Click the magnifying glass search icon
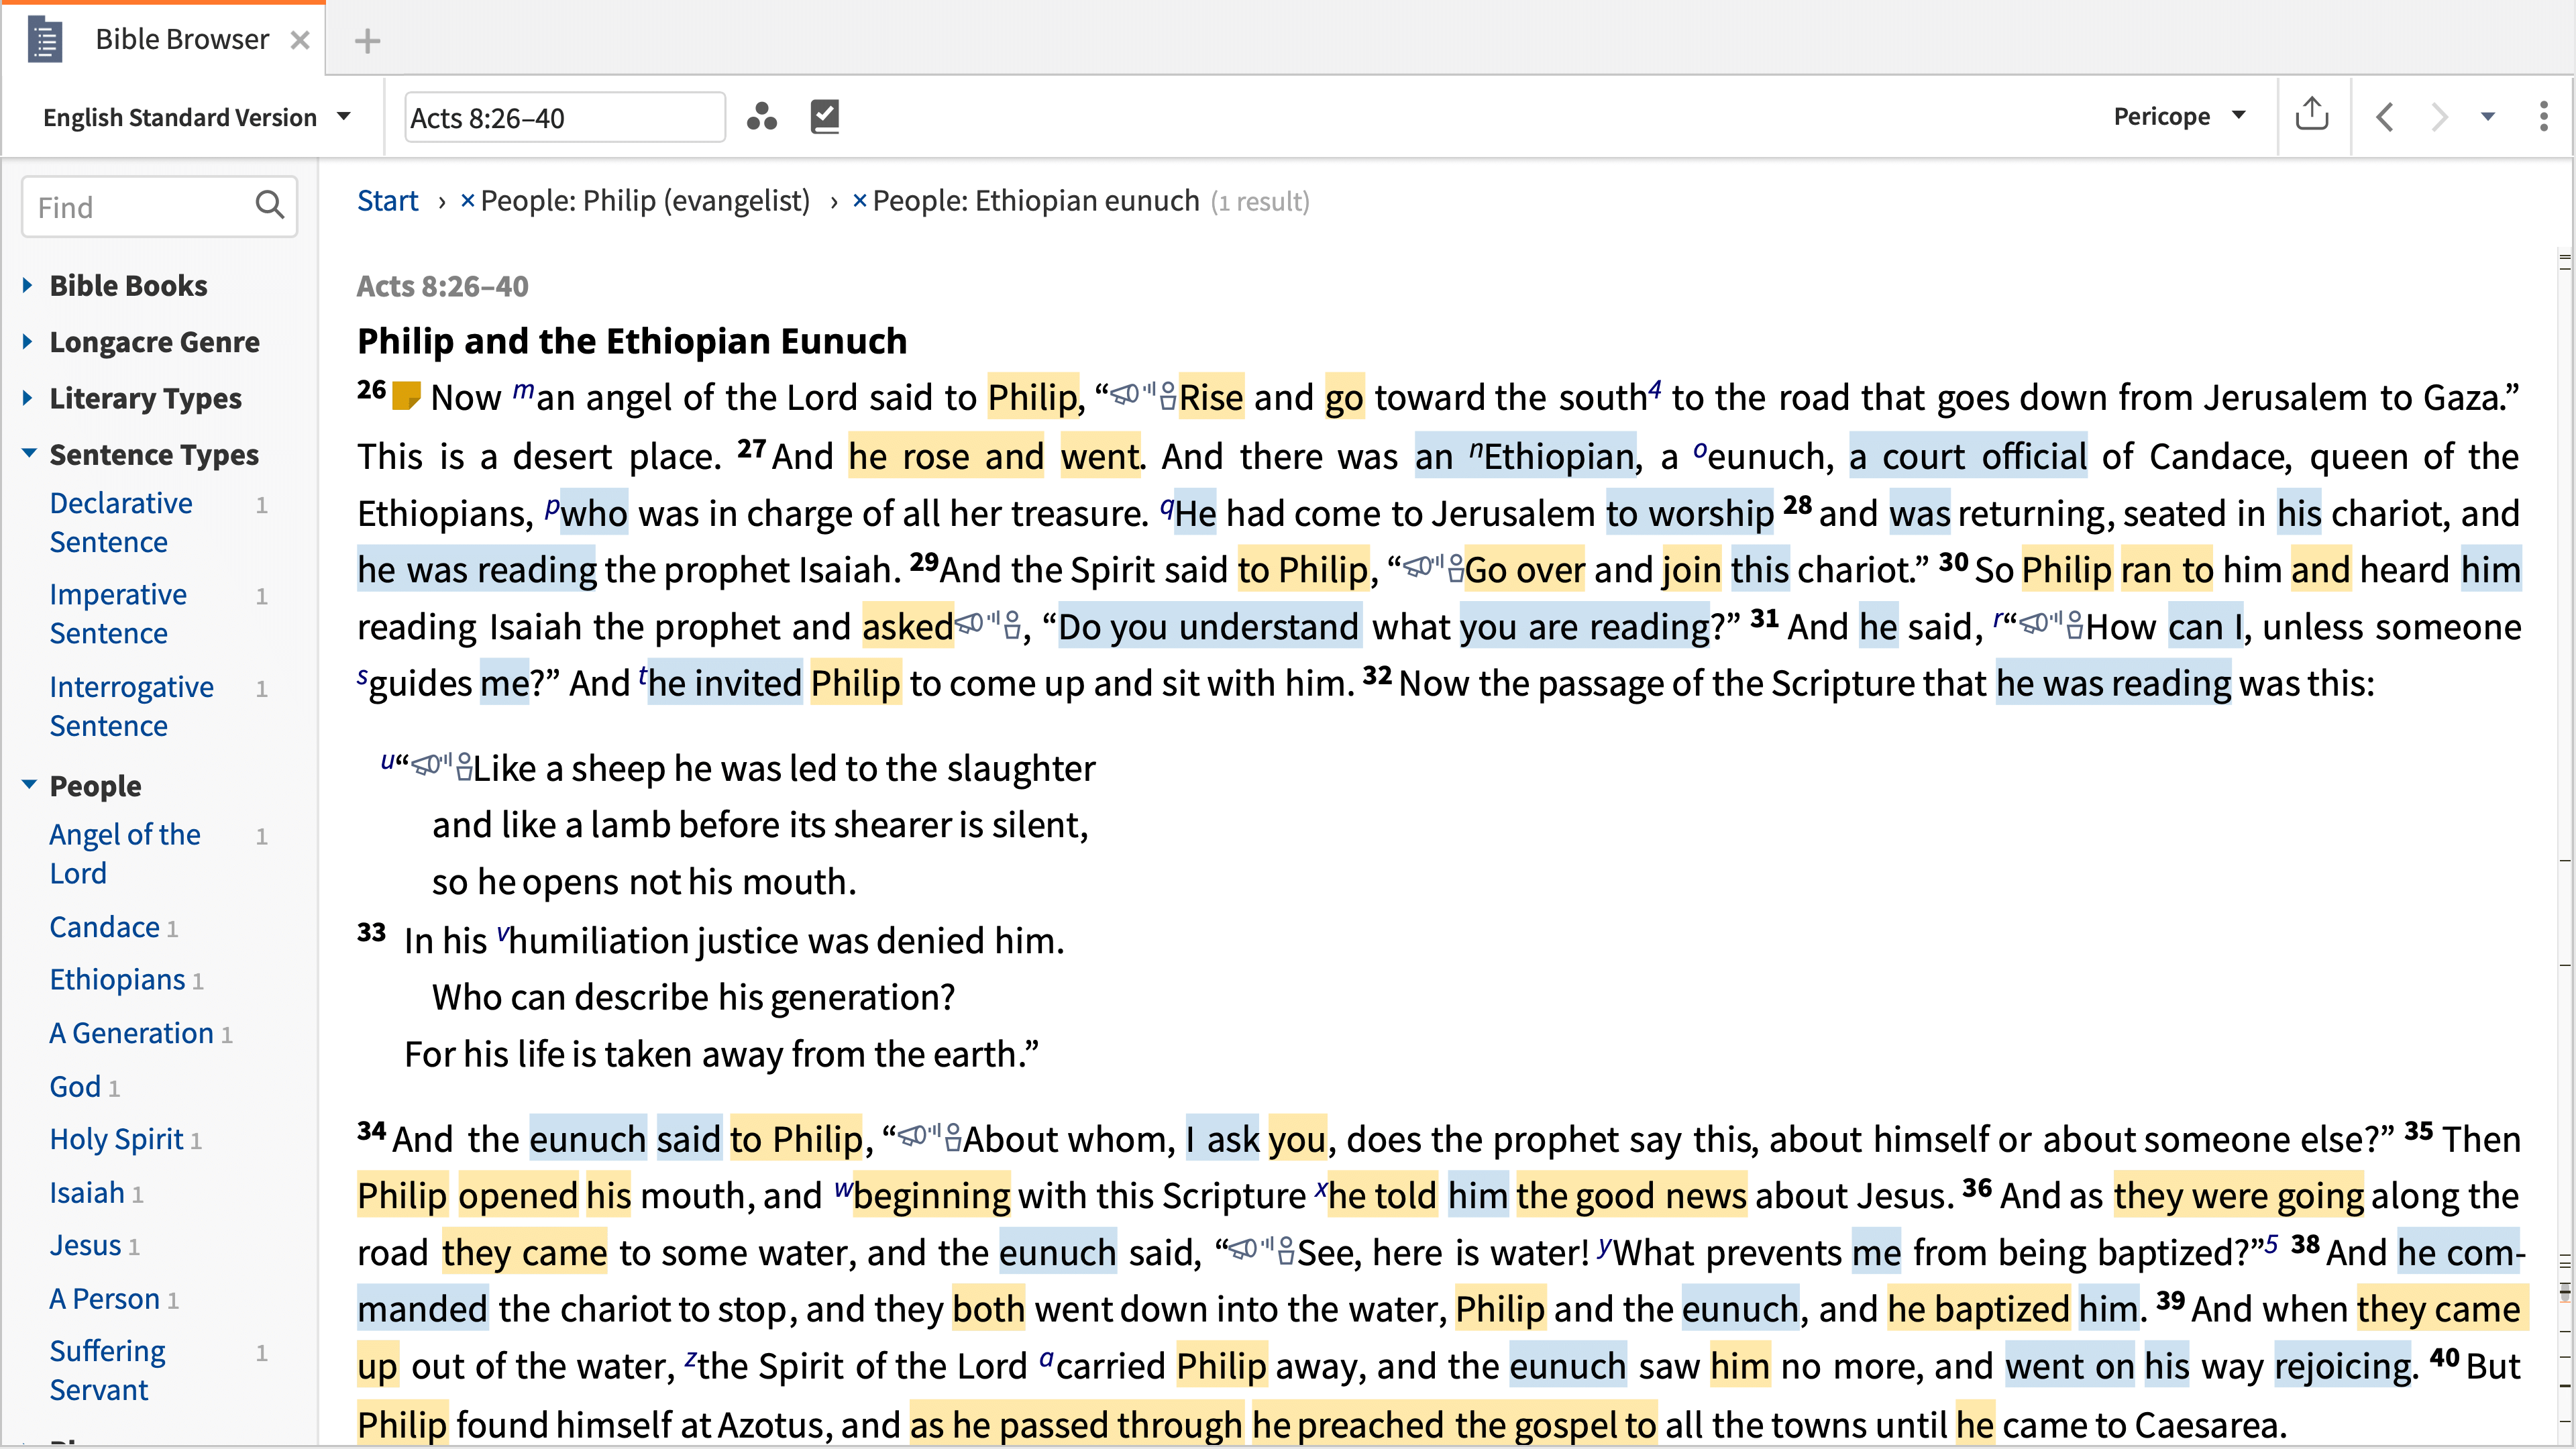The height and width of the screenshot is (1449, 2576). tap(269, 205)
